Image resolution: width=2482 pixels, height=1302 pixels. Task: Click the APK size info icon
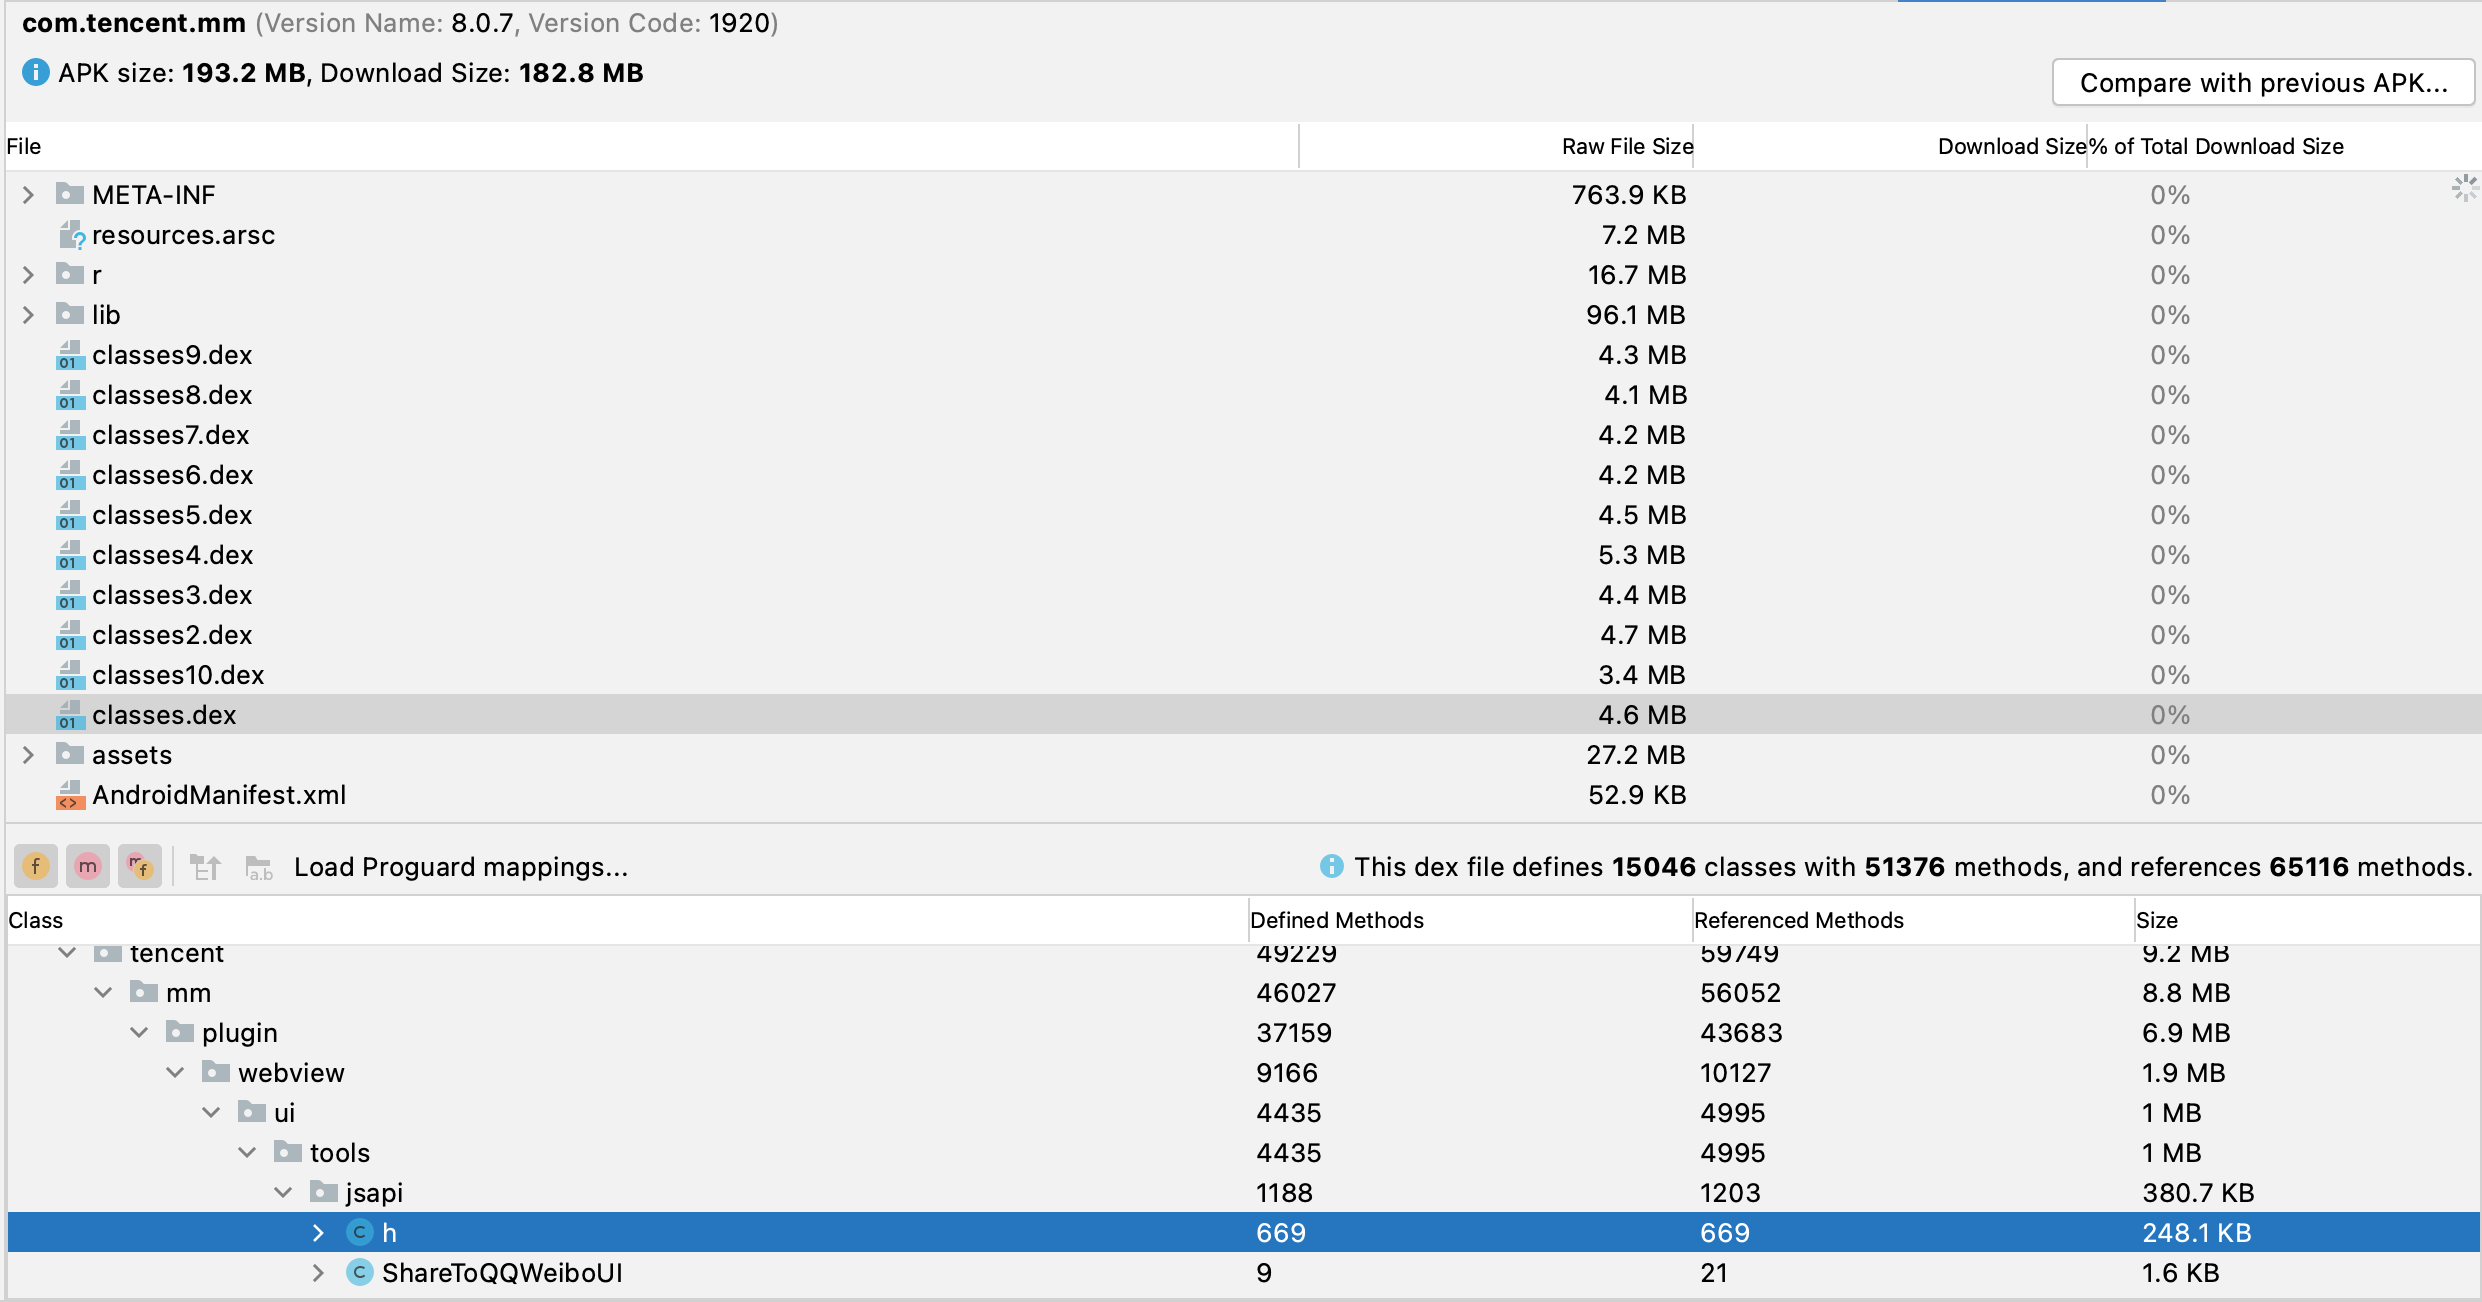[x=36, y=73]
